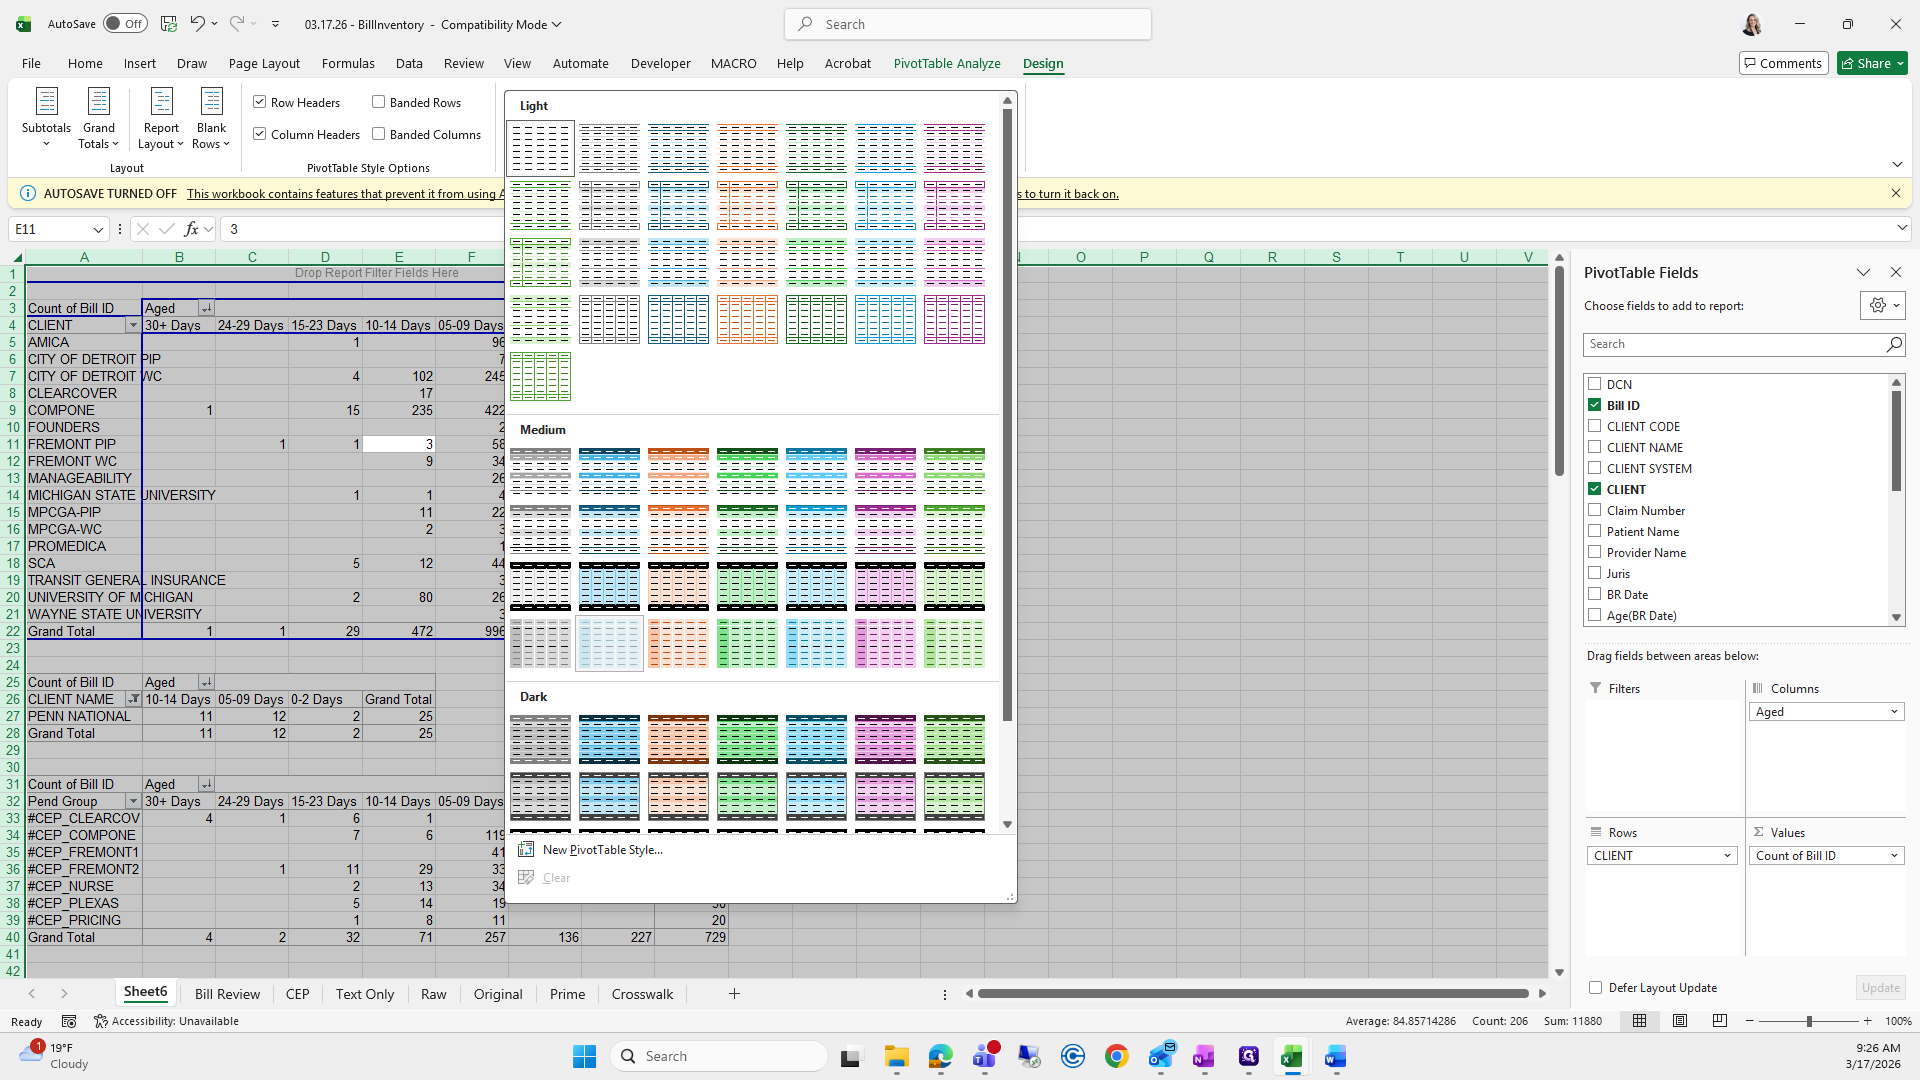This screenshot has width=1920, height=1080.
Task: Enable the Banded Rows checkbox
Action: pos(379,102)
